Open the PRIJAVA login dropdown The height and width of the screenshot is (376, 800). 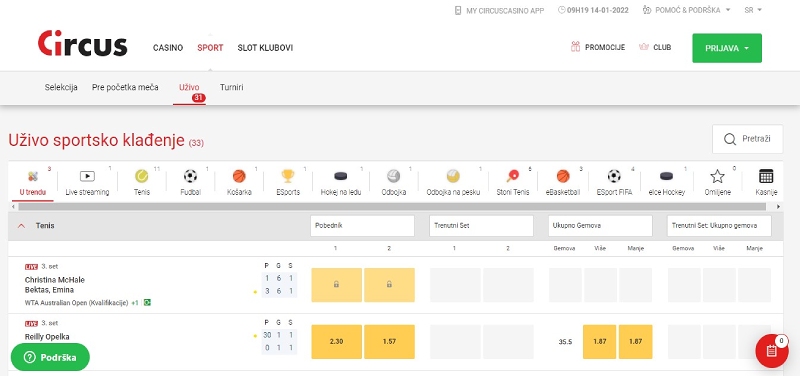(727, 48)
